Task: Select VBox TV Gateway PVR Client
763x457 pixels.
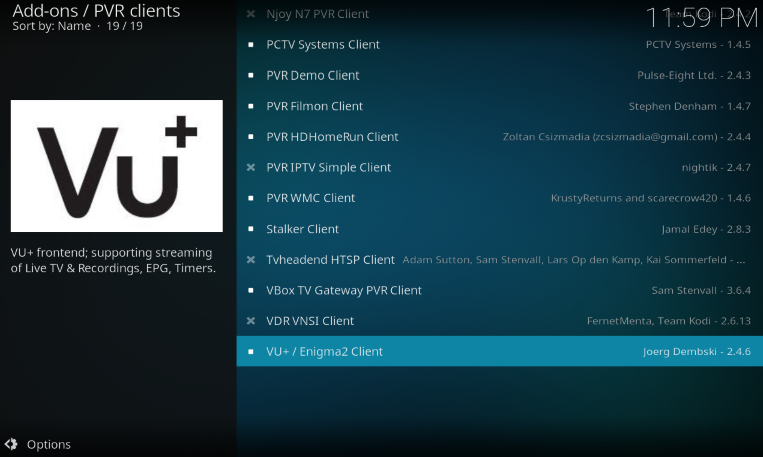Action: coord(500,290)
